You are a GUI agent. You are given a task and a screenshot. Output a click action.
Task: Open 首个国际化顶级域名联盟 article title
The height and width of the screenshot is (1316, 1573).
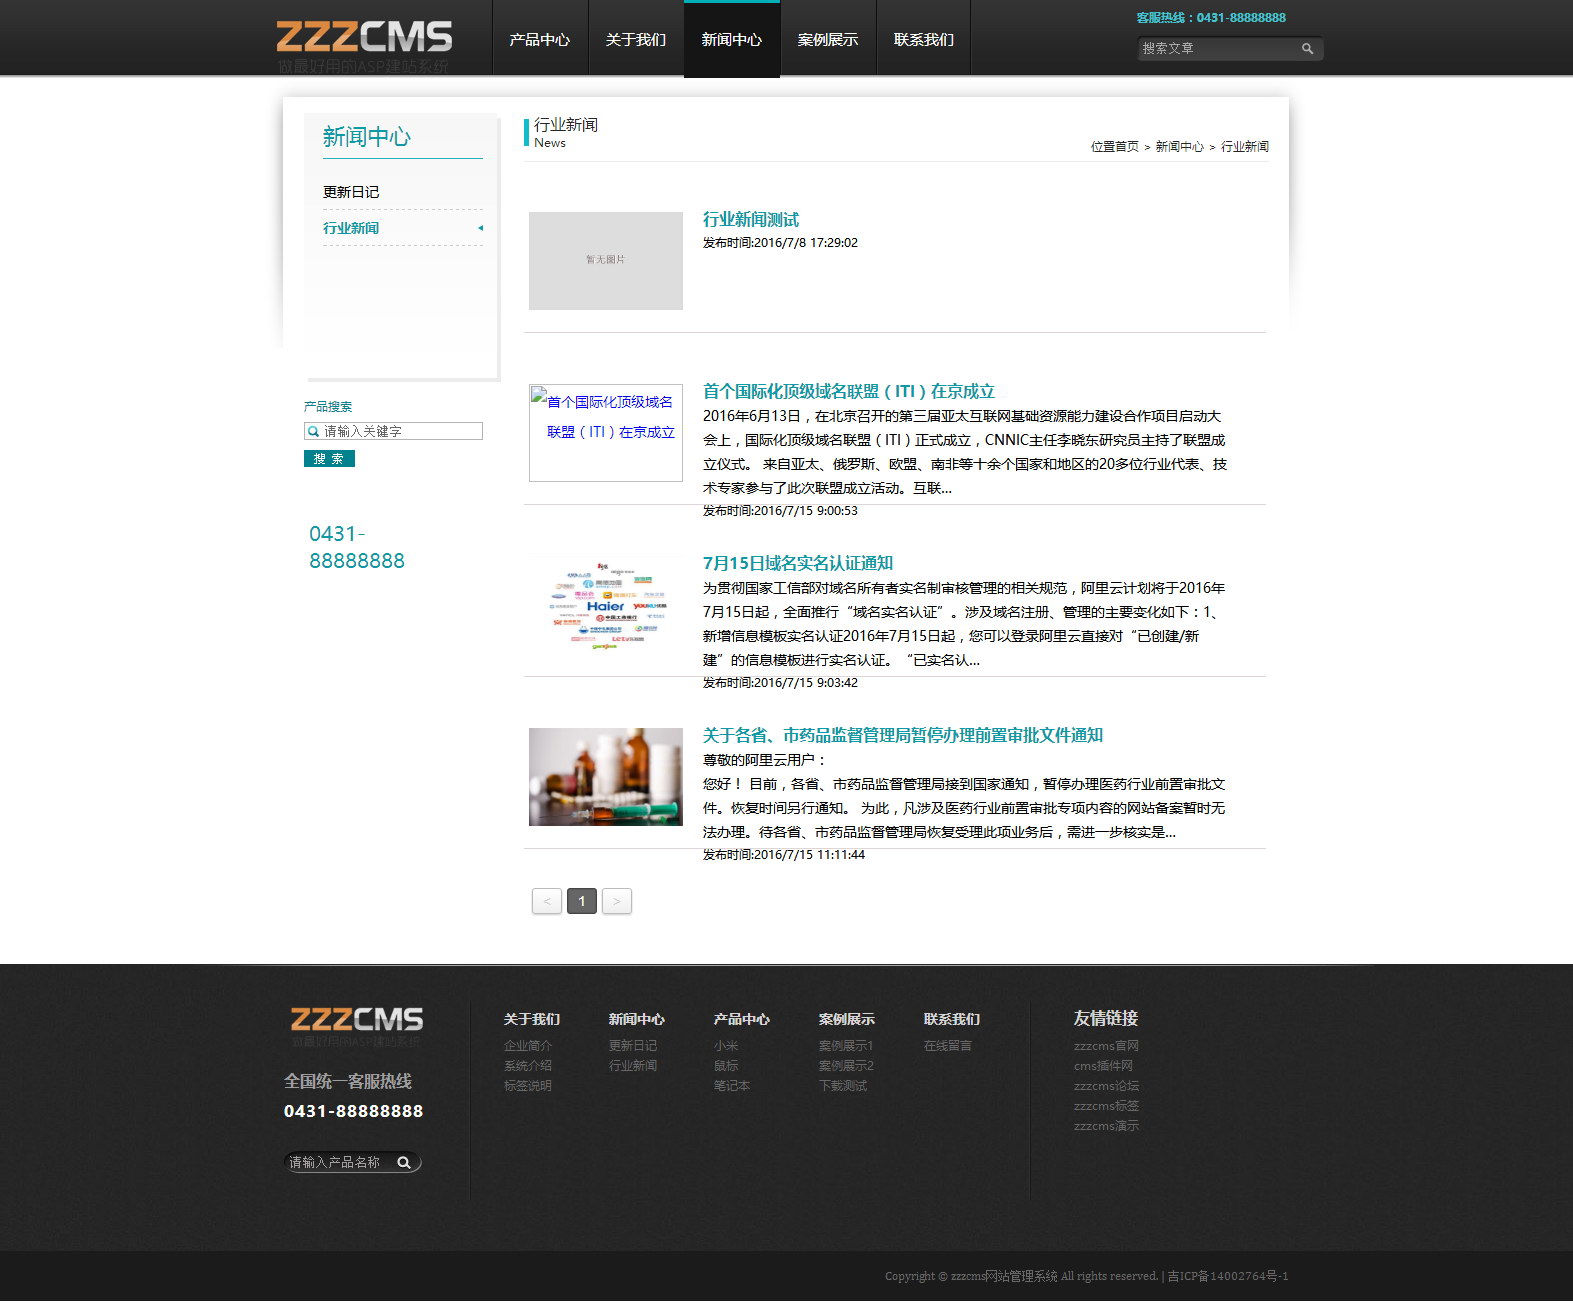pos(849,392)
